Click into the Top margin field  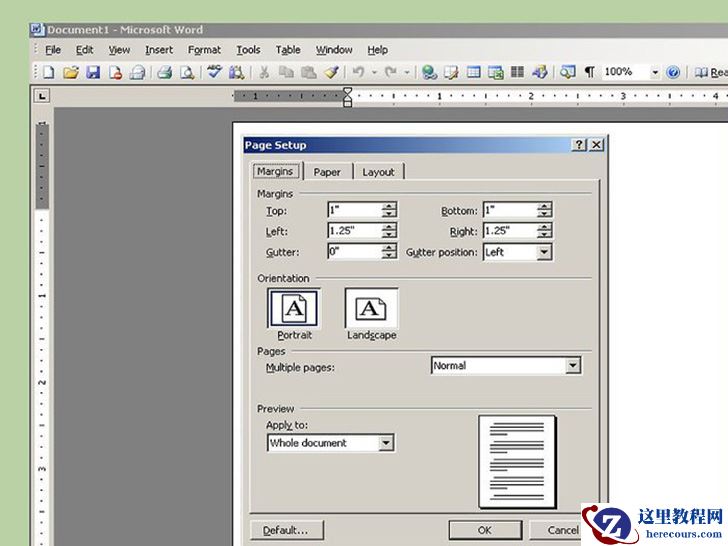tap(355, 210)
